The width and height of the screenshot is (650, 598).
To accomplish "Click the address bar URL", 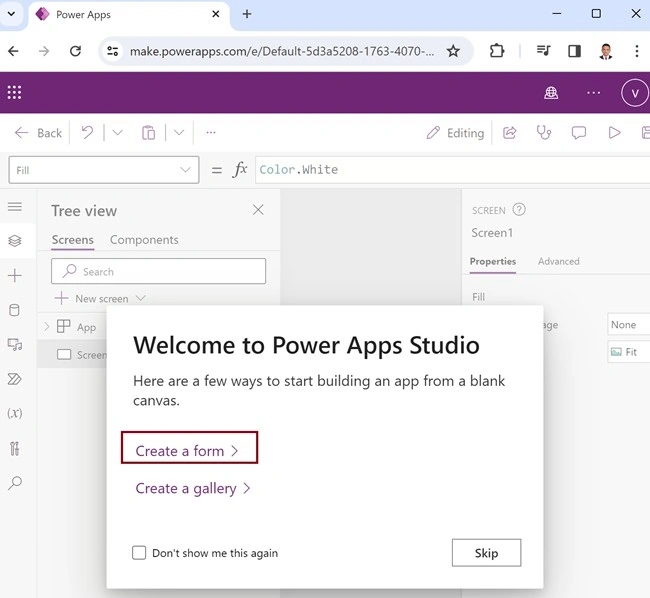I will tap(282, 51).
